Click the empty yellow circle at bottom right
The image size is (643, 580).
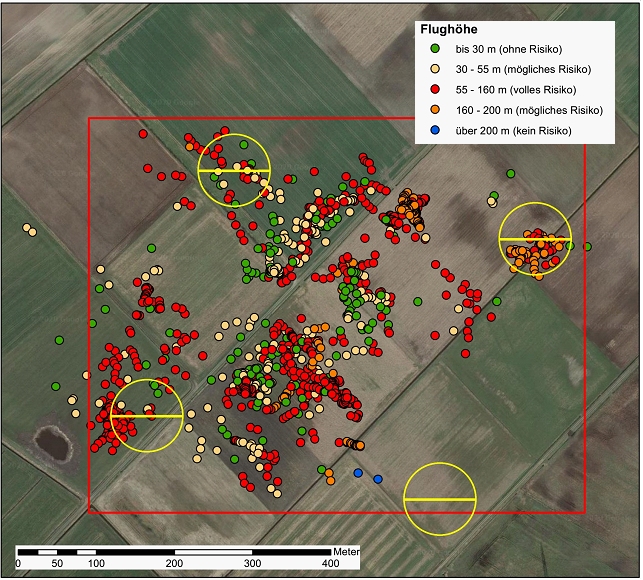click(440, 499)
